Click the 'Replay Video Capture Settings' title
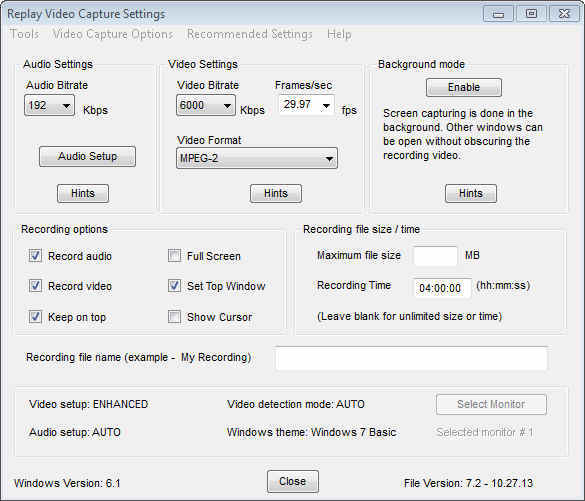Viewport: 585px width, 501px height. point(86,14)
